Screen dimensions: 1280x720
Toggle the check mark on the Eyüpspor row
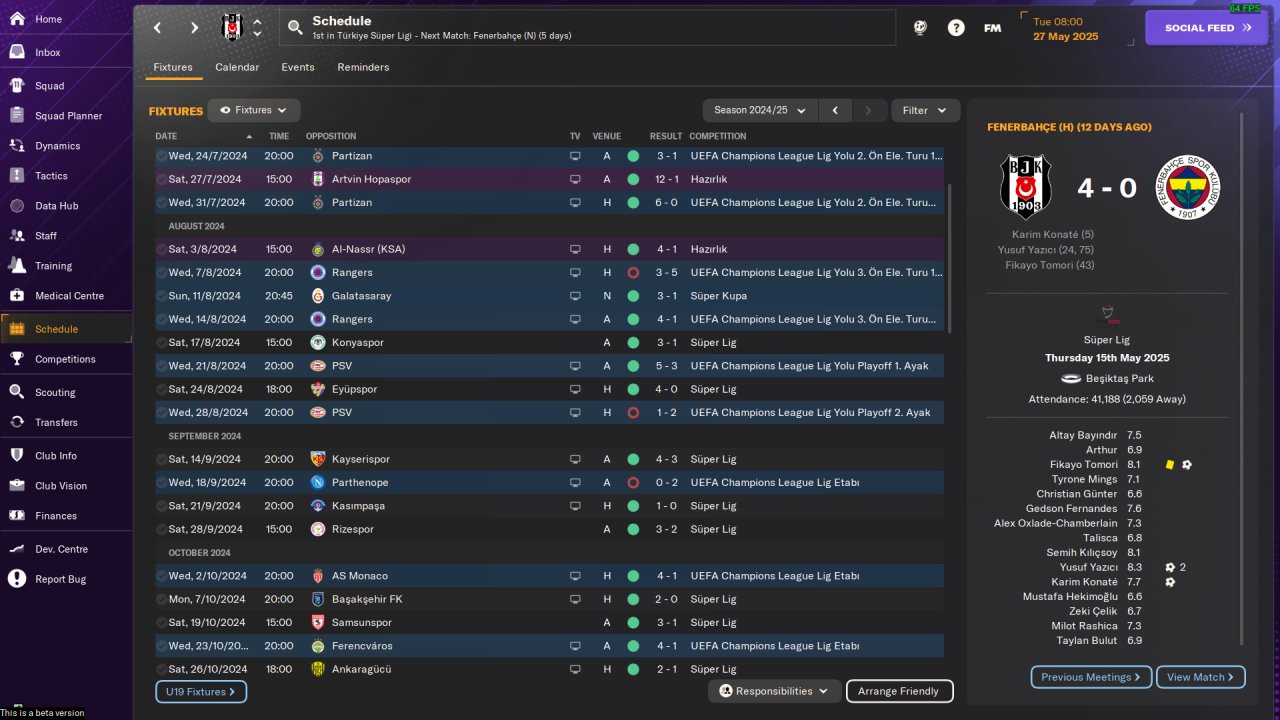161,389
